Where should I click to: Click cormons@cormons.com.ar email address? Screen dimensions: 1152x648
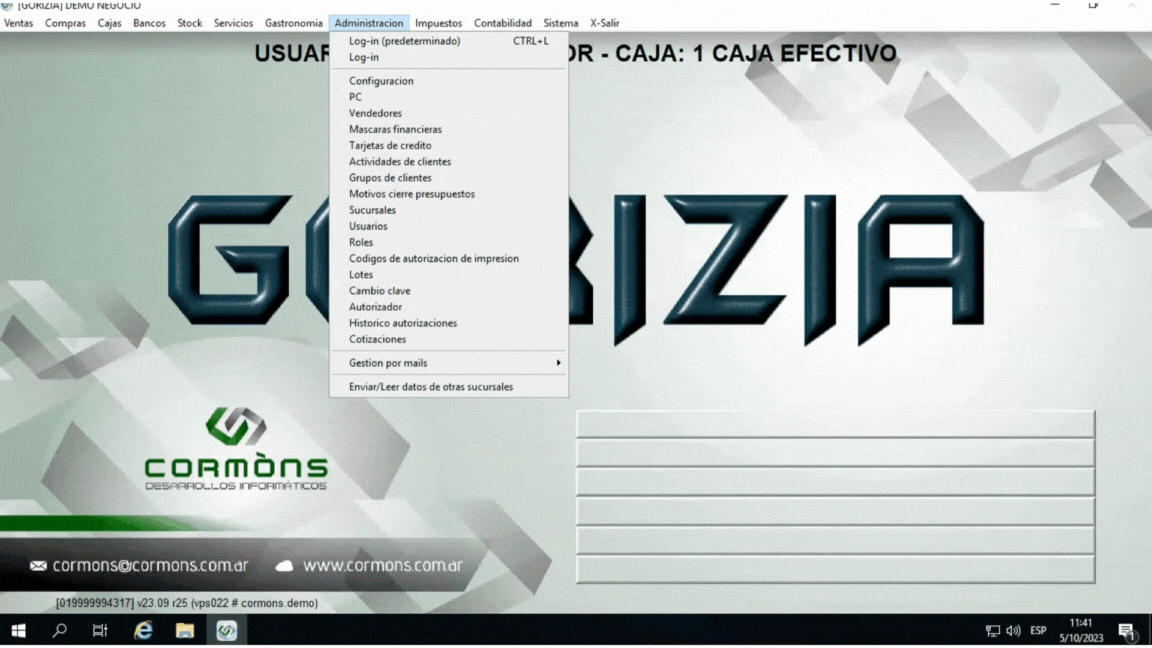[x=150, y=566]
